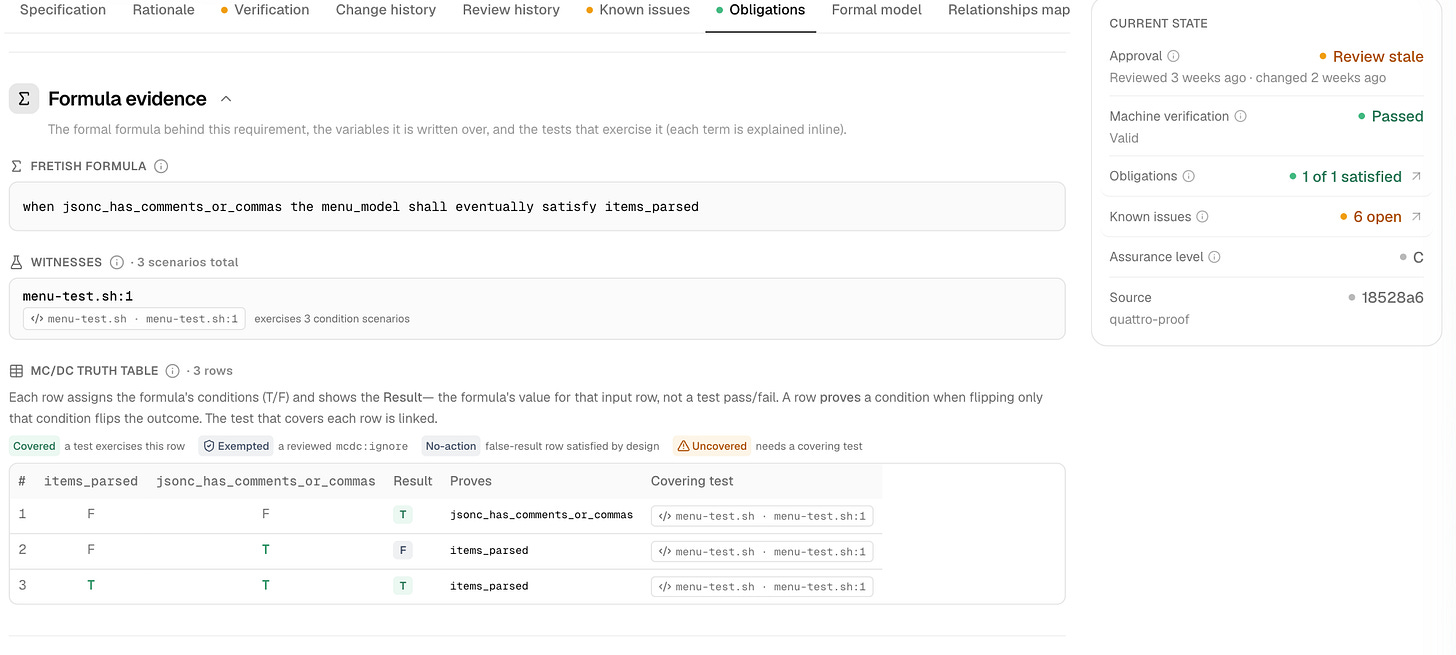Open covering test link in row 2
Viewport: 1456px width, 655px height.
pyautogui.click(x=762, y=551)
